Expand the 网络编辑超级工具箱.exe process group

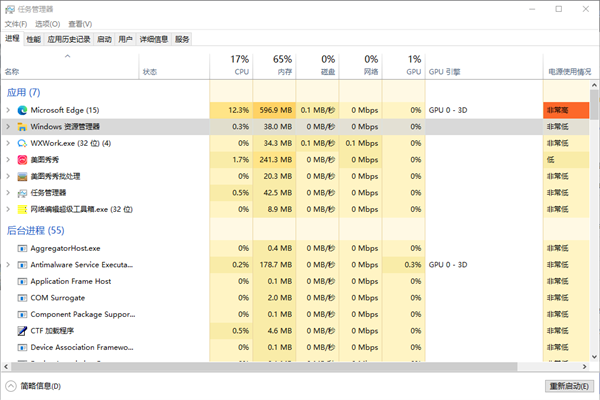click(8, 209)
